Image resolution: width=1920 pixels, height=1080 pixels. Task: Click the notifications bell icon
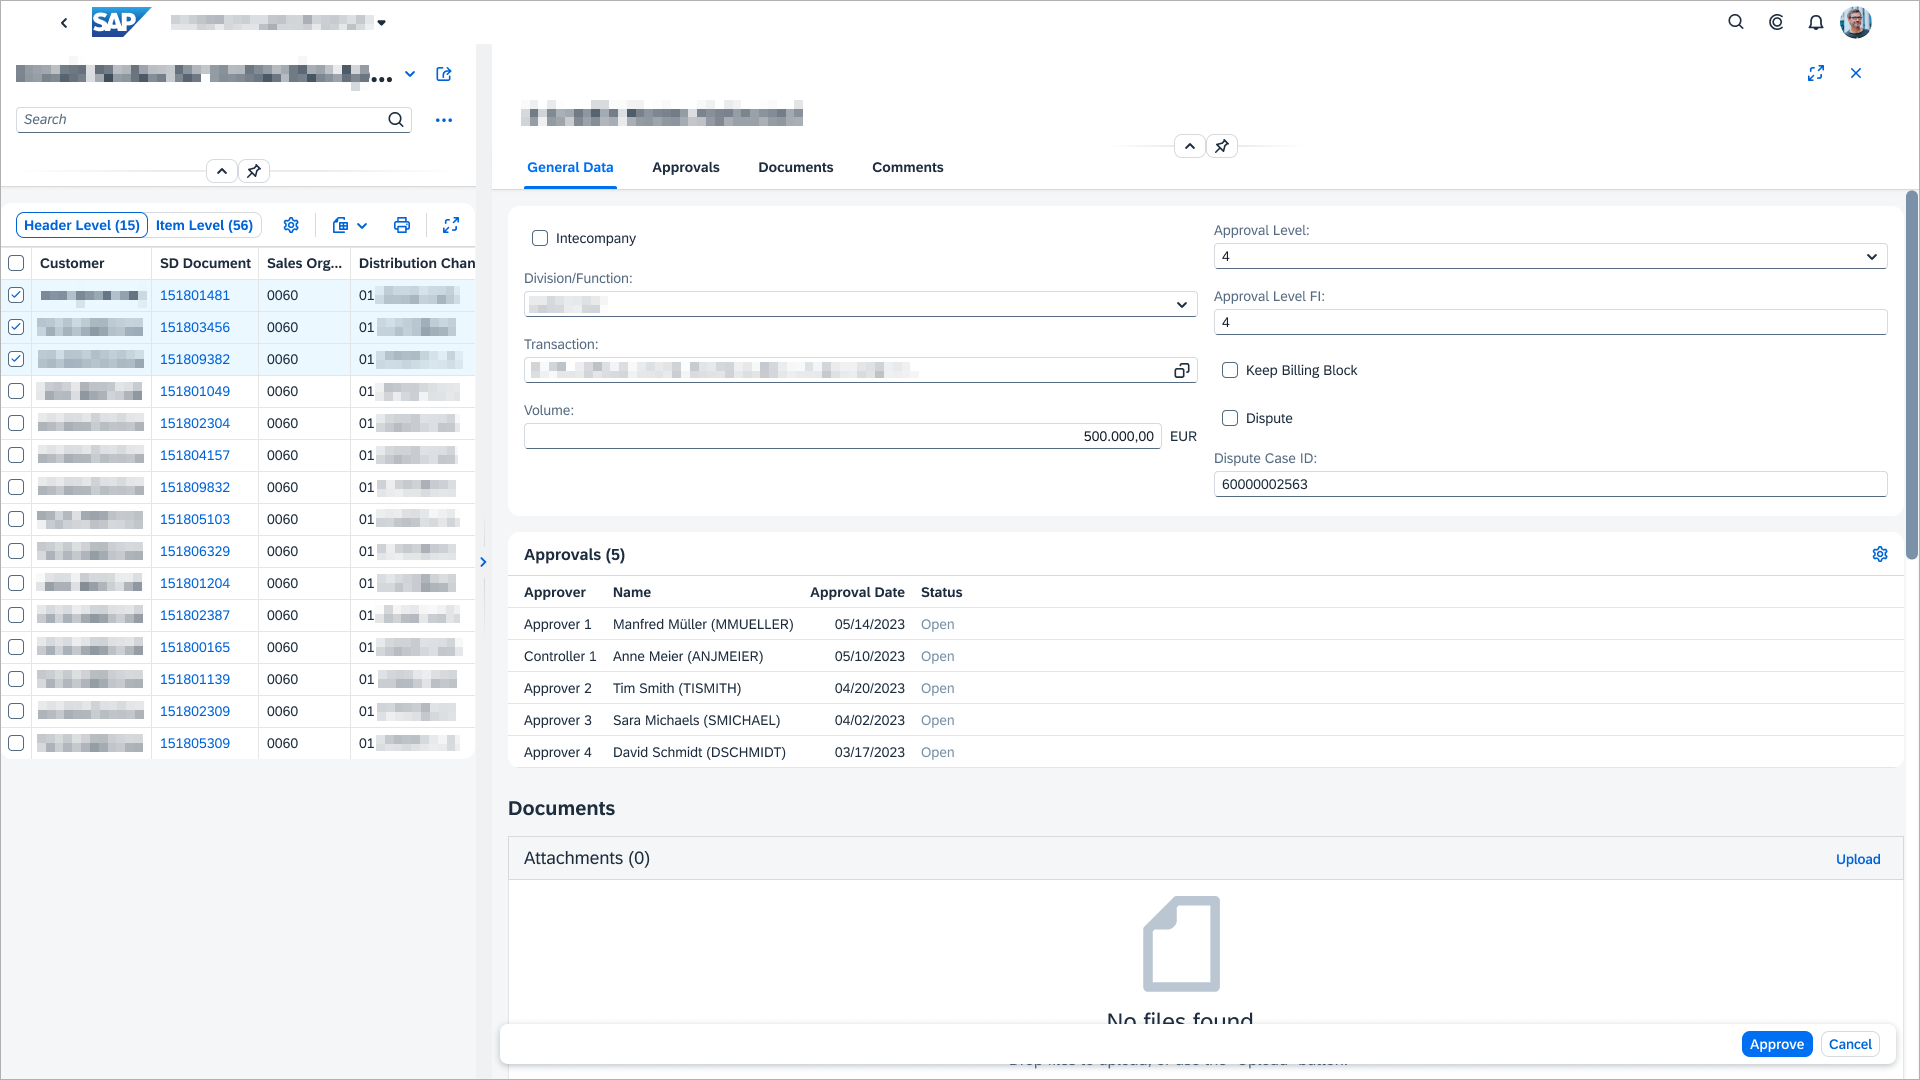pos(1816,22)
